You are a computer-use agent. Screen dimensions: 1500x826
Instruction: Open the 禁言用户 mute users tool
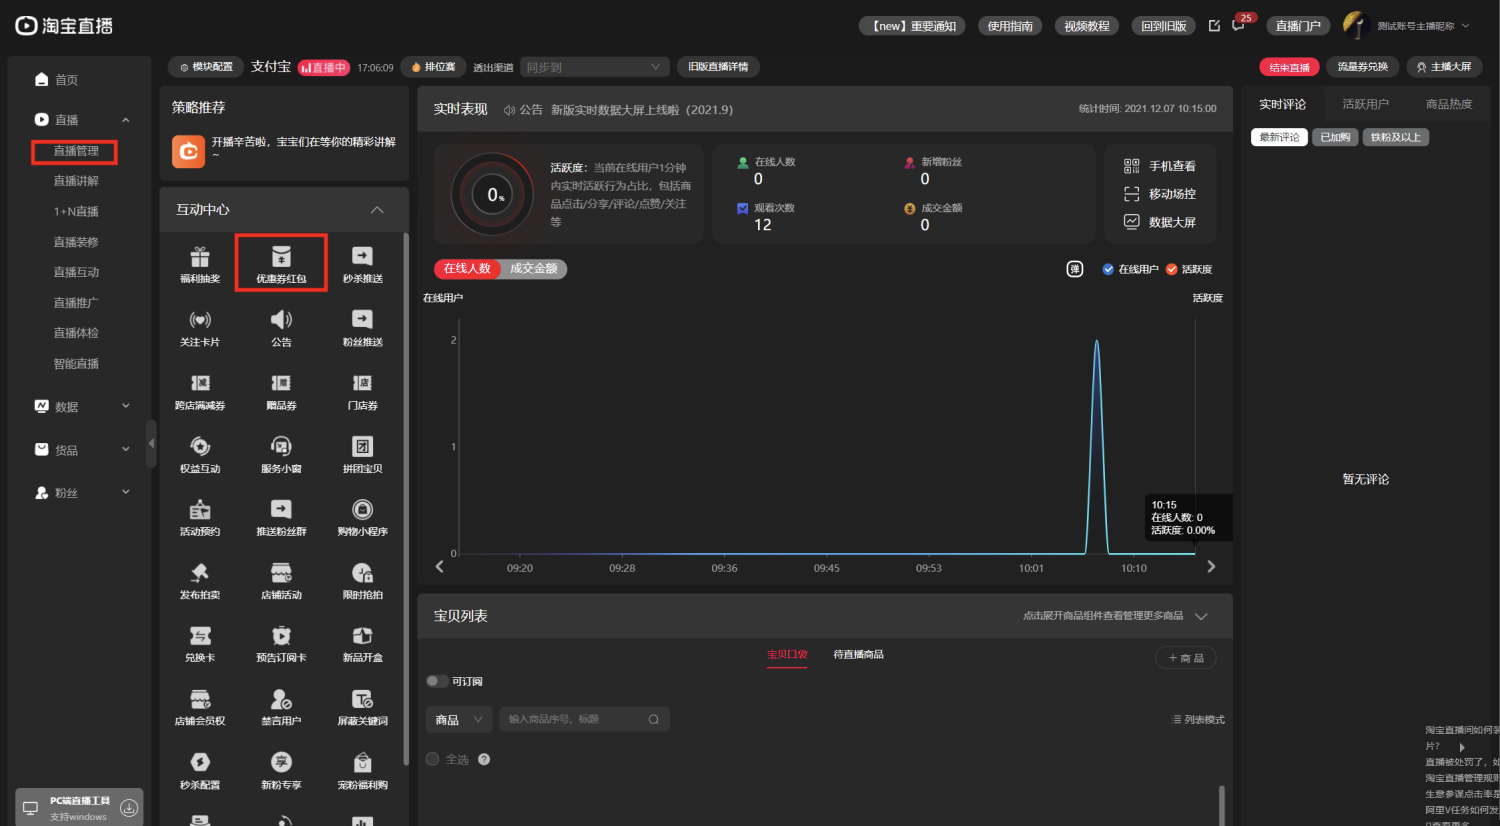281,707
